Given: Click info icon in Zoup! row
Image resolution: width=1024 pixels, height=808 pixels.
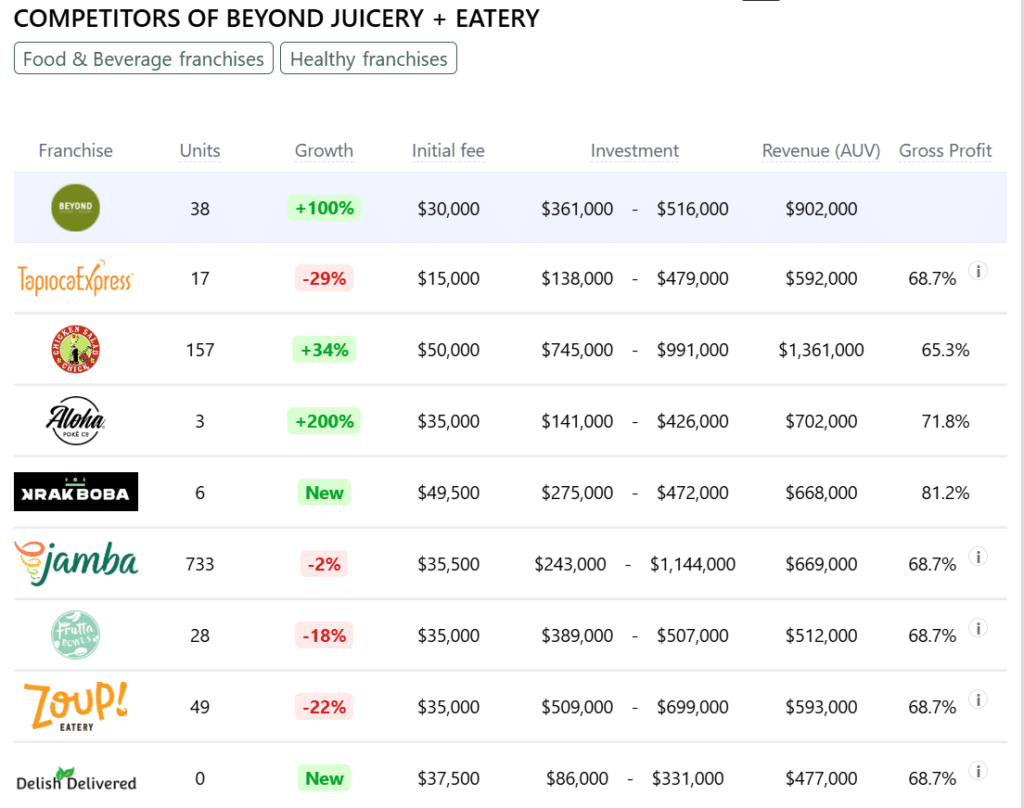Looking at the screenshot, I should pyautogui.click(x=978, y=699).
